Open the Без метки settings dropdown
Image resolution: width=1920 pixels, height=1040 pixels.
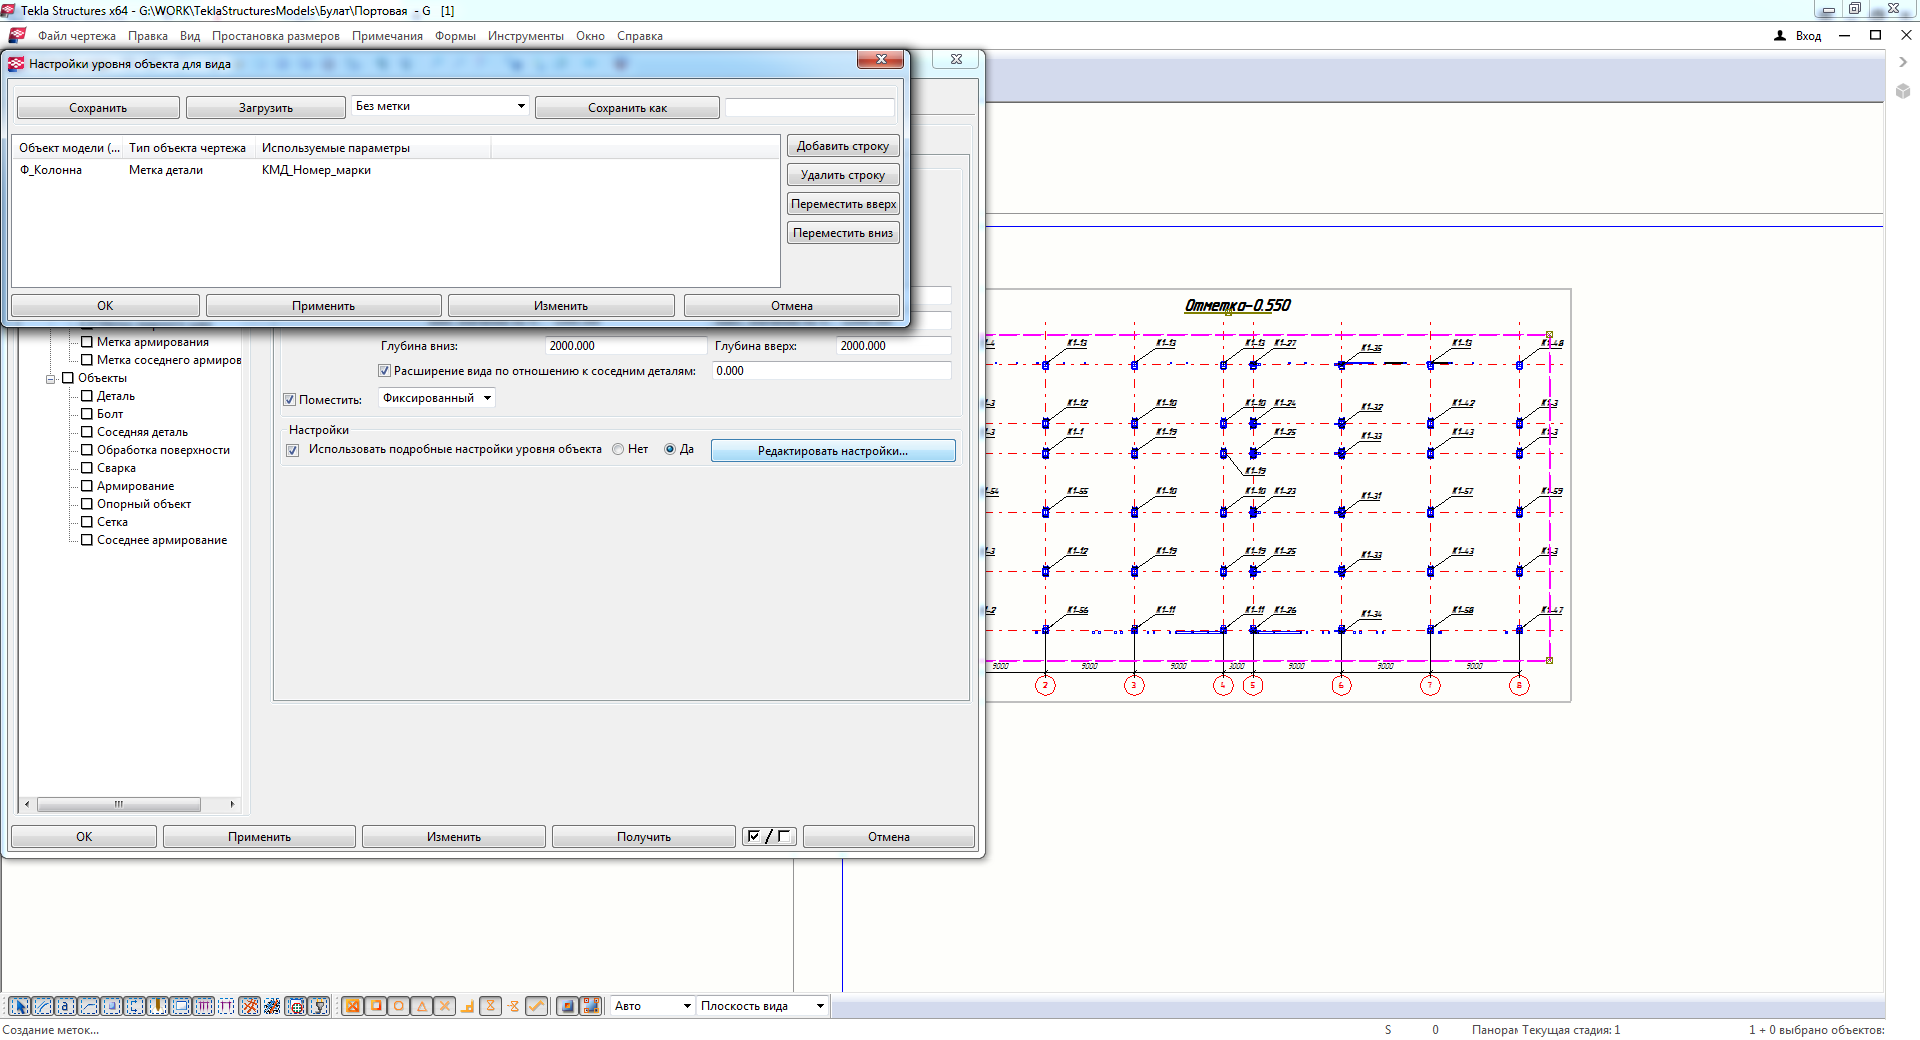pyautogui.click(x=440, y=106)
